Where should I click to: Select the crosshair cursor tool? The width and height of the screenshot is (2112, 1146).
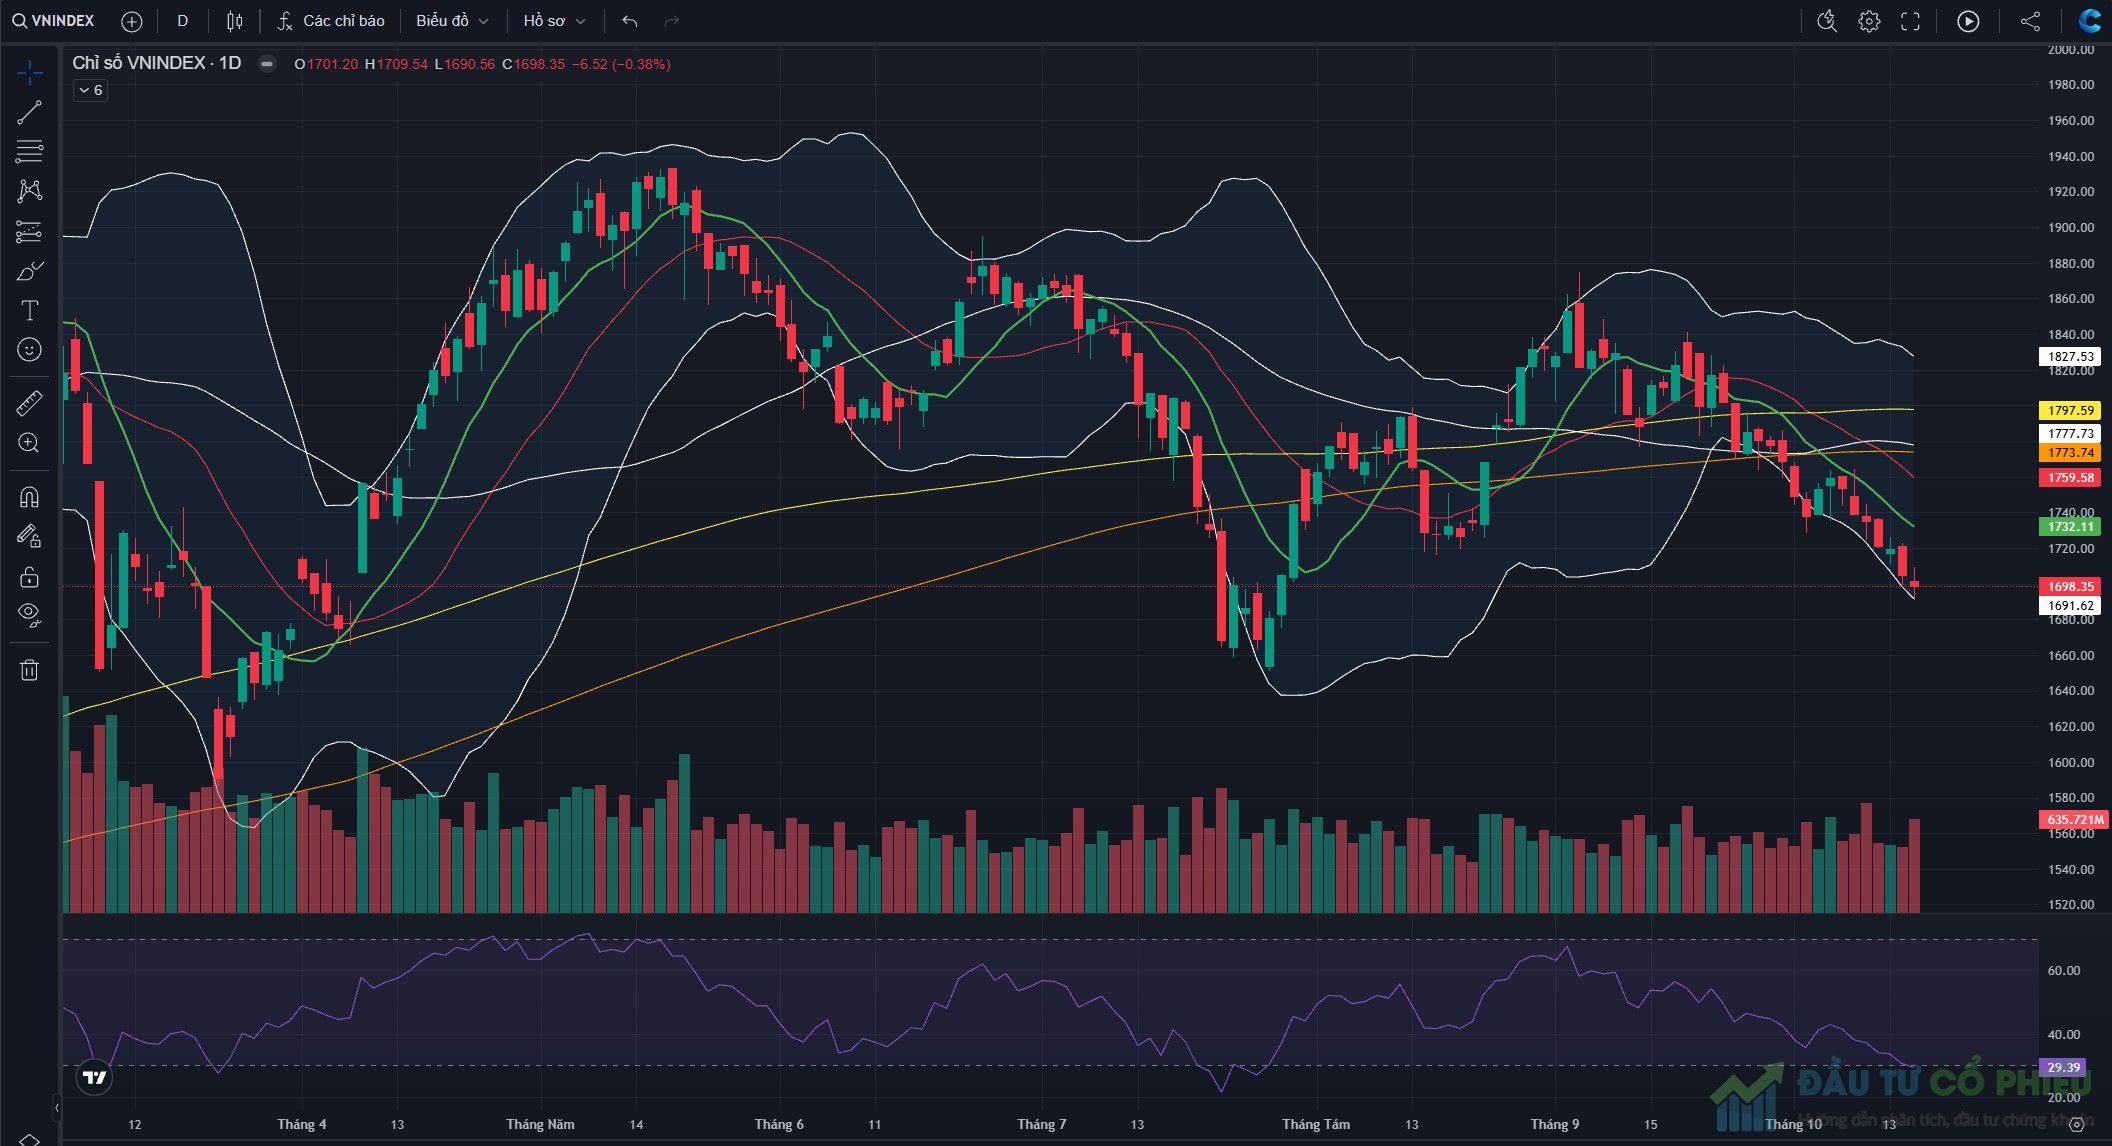tap(29, 72)
